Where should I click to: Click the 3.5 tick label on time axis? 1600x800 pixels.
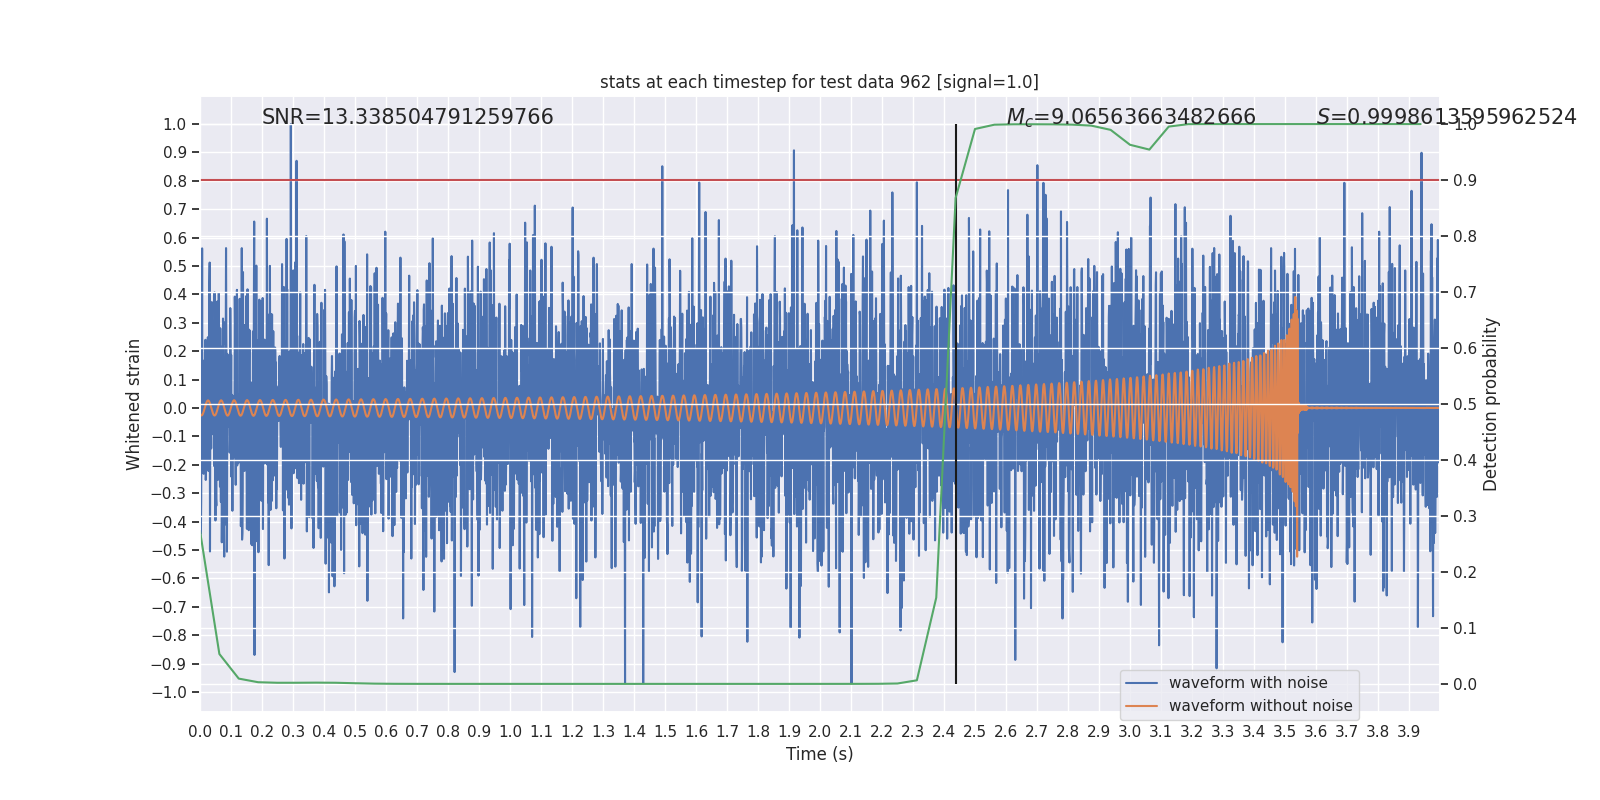pyautogui.click(x=1285, y=732)
